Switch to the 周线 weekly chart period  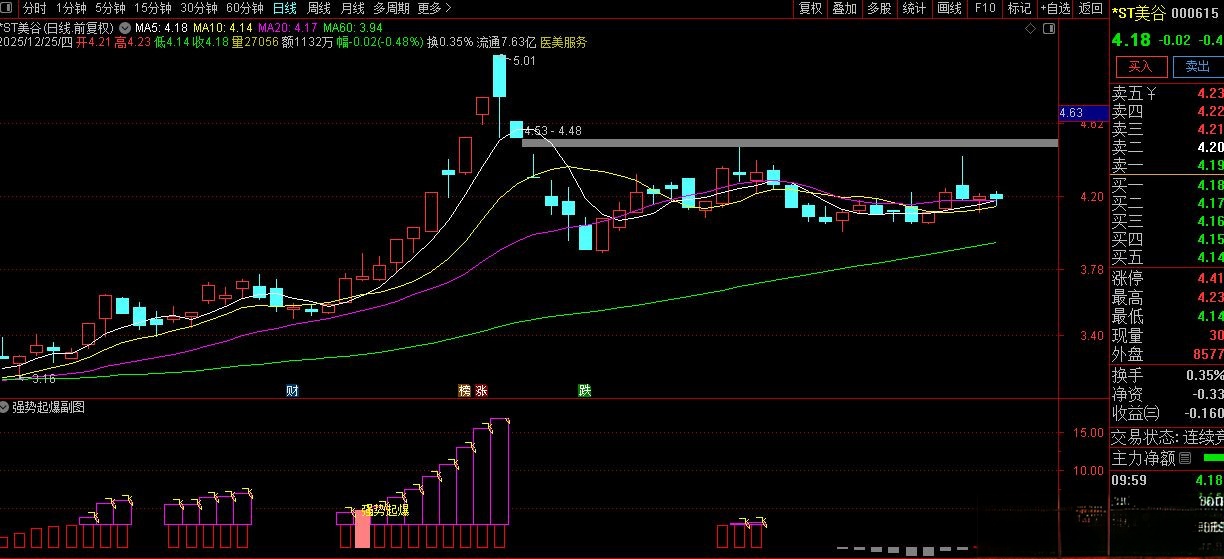point(318,8)
